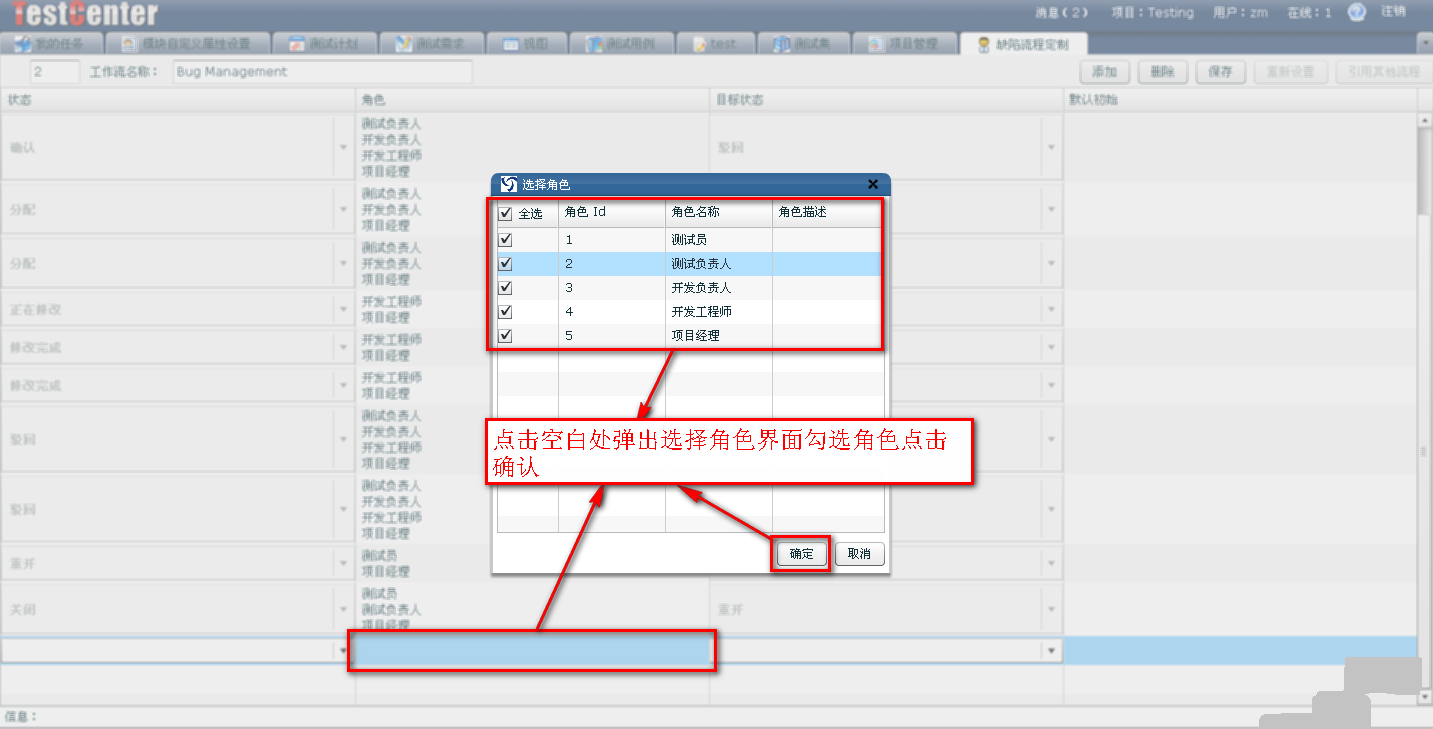Log out via 注销
The image size is (1433, 729).
(1393, 12)
